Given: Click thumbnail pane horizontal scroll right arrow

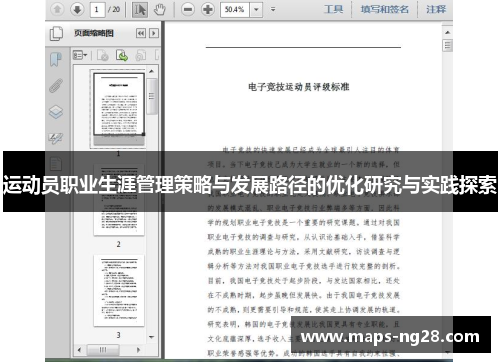Looking at the screenshot, I should click(x=139, y=350).
